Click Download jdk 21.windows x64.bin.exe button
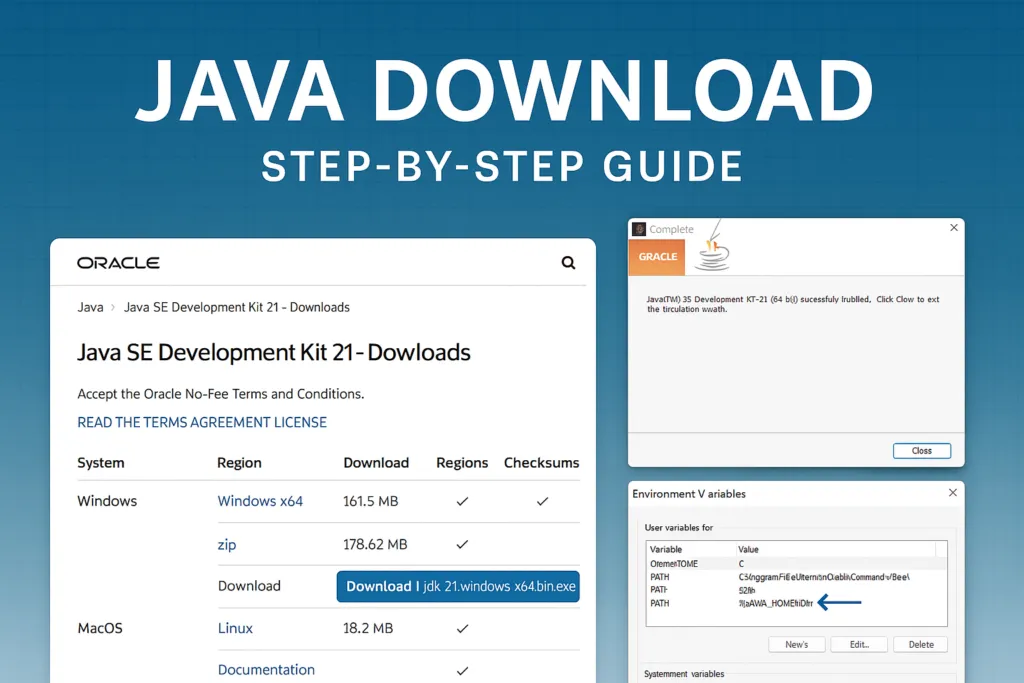Viewport: 1024px width, 683px height. point(458,586)
